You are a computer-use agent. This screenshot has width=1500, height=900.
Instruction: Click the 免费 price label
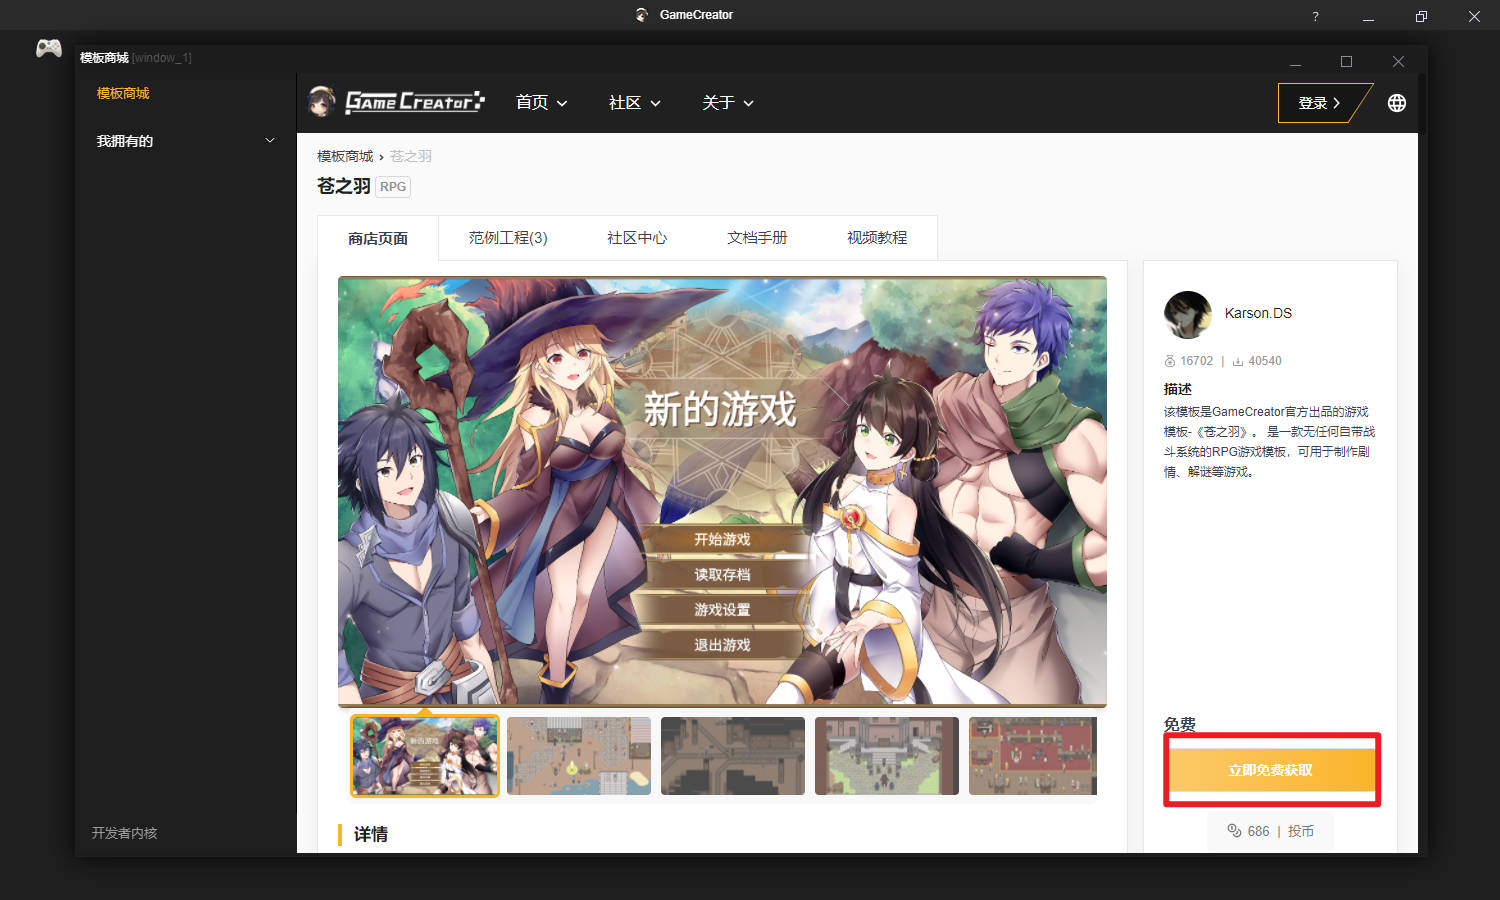coord(1180,724)
